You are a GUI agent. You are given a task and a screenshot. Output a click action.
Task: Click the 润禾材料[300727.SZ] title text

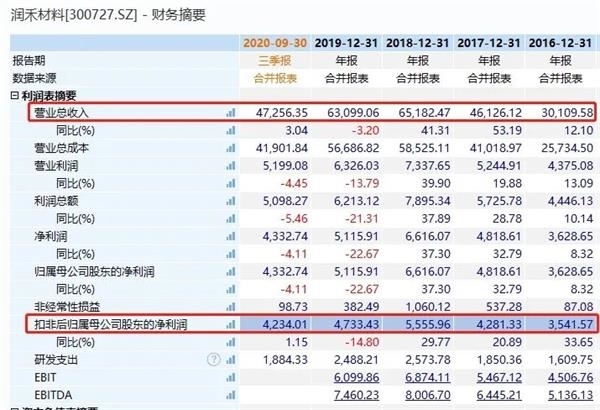(x=74, y=15)
